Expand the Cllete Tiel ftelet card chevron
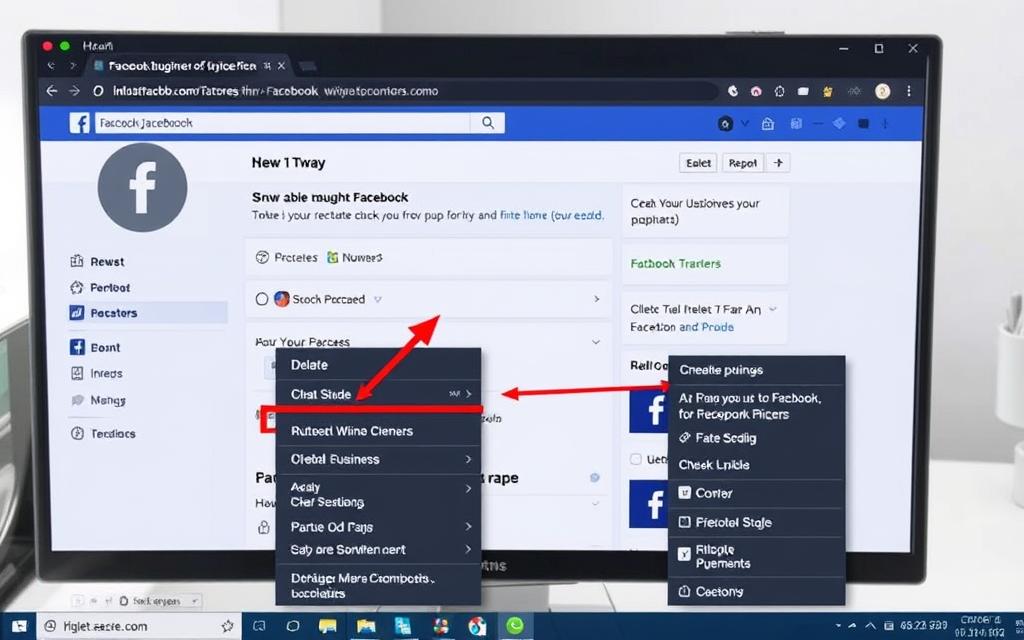The width and height of the screenshot is (1024, 640). tap(773, 309)
